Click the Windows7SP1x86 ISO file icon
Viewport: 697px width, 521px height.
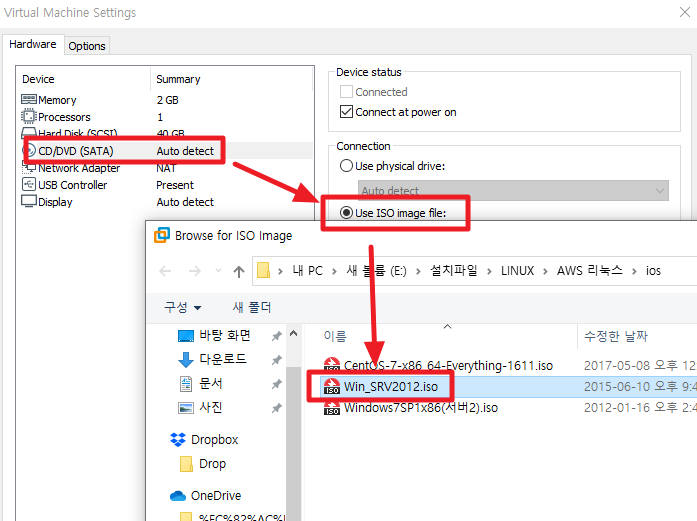(332, 407)
